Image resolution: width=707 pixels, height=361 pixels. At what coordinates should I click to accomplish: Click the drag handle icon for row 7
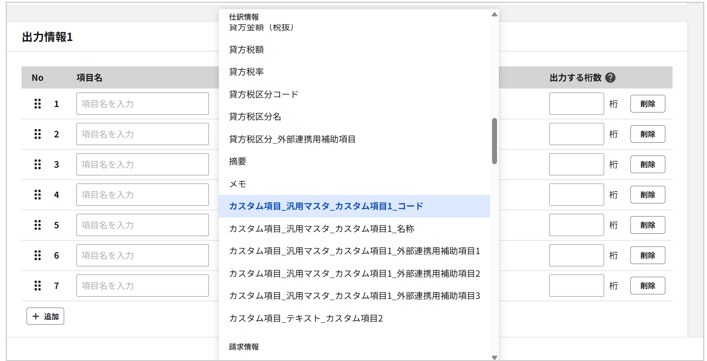click(37, 285)
